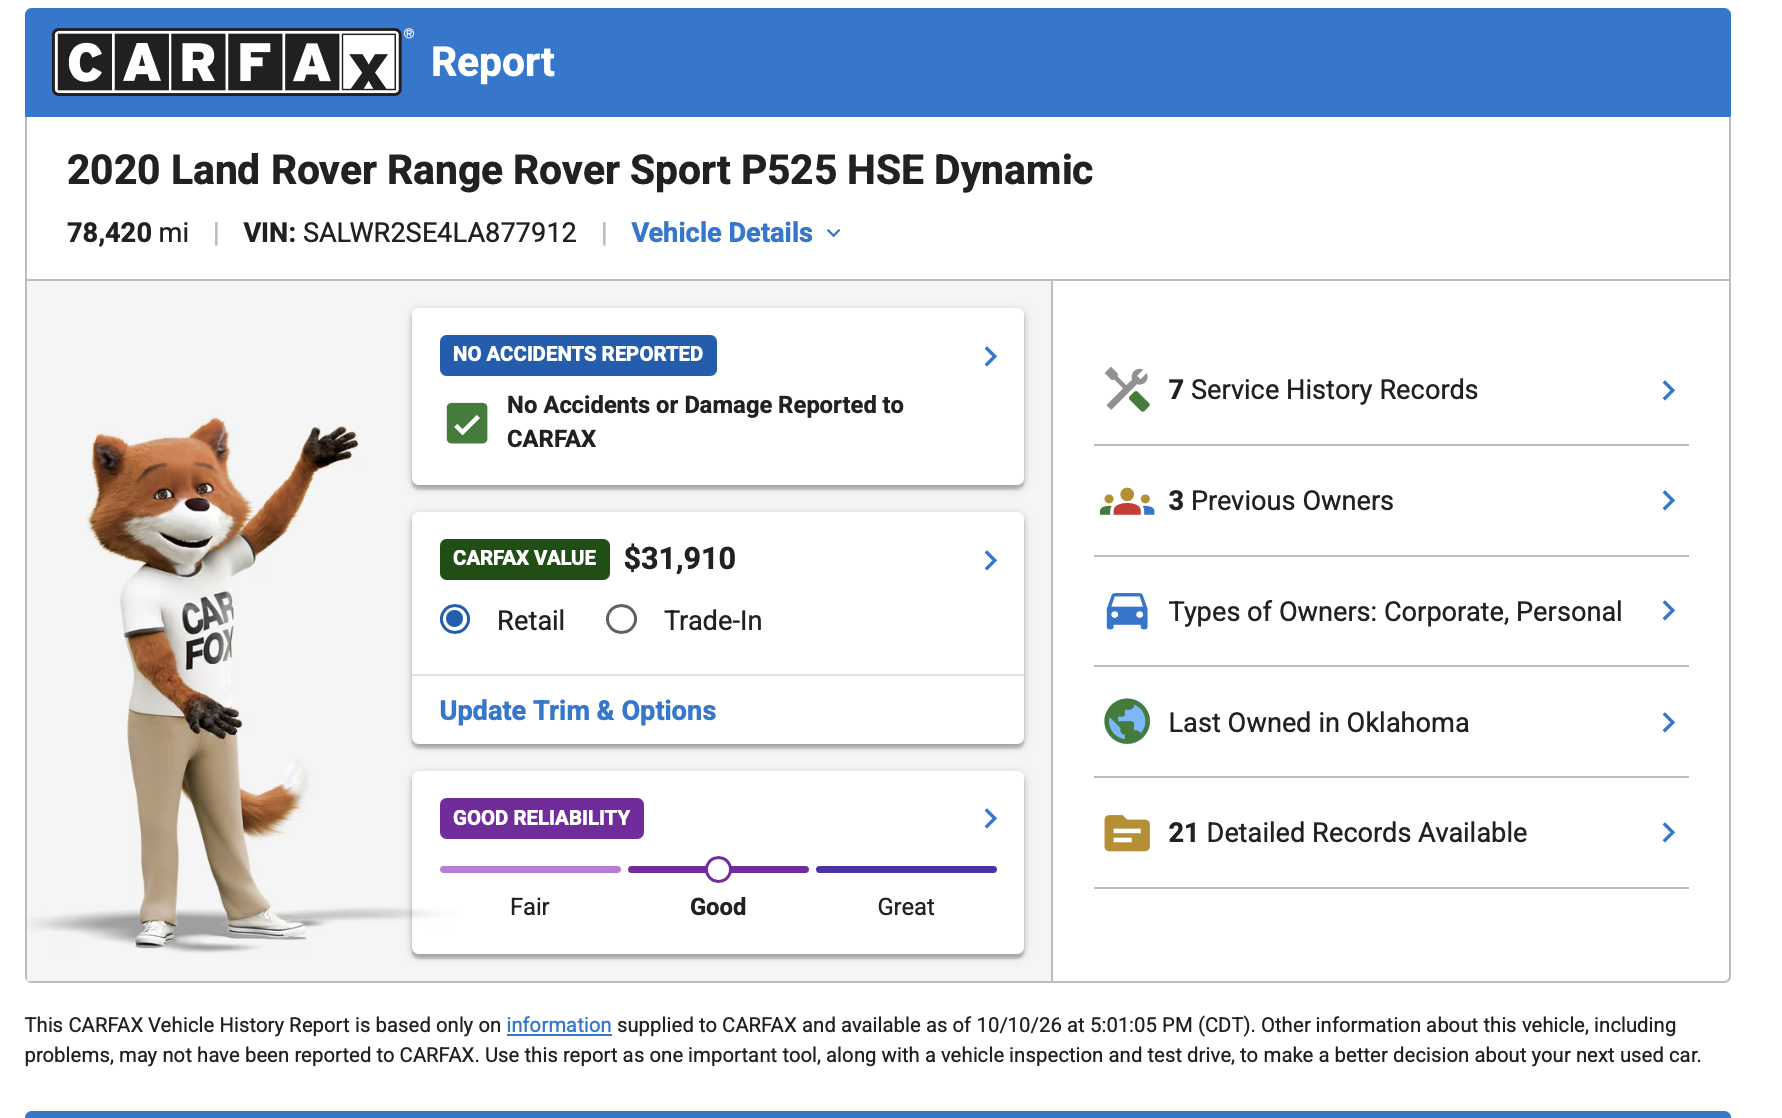Open Previous Owners chevron arrow
The image size is (1782, 1118).
pos(1668,500)
